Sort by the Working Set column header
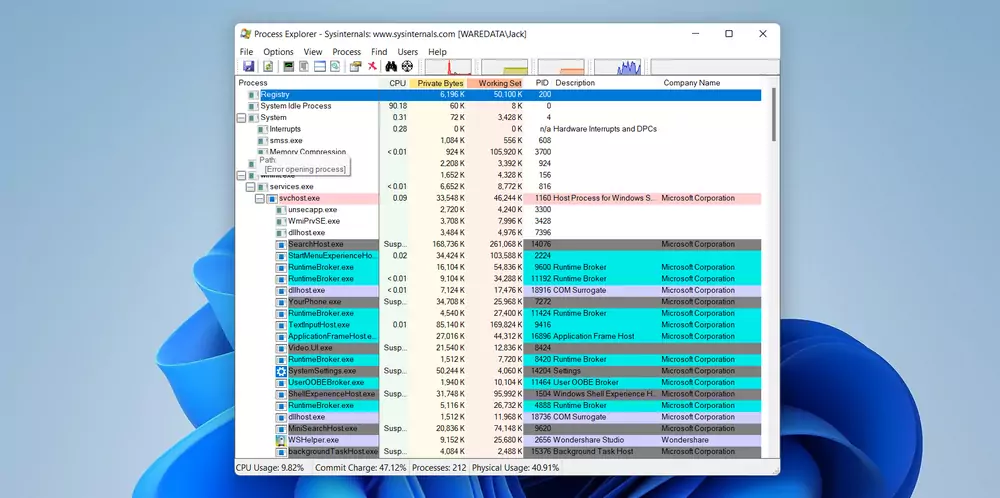 click(x=496, y=83)
